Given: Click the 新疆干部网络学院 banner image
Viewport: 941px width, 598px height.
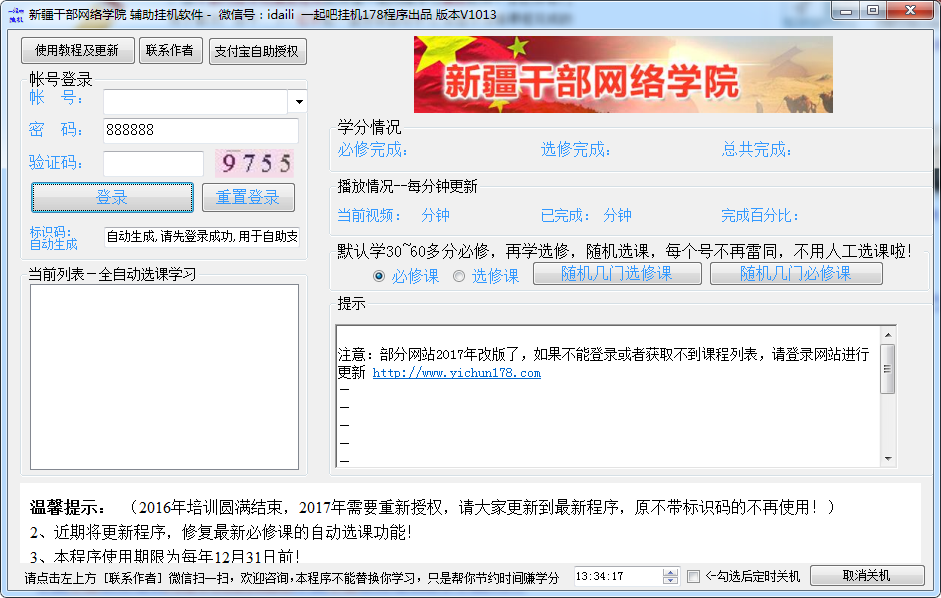Looking at the screenshot, I should coord(623,74).
